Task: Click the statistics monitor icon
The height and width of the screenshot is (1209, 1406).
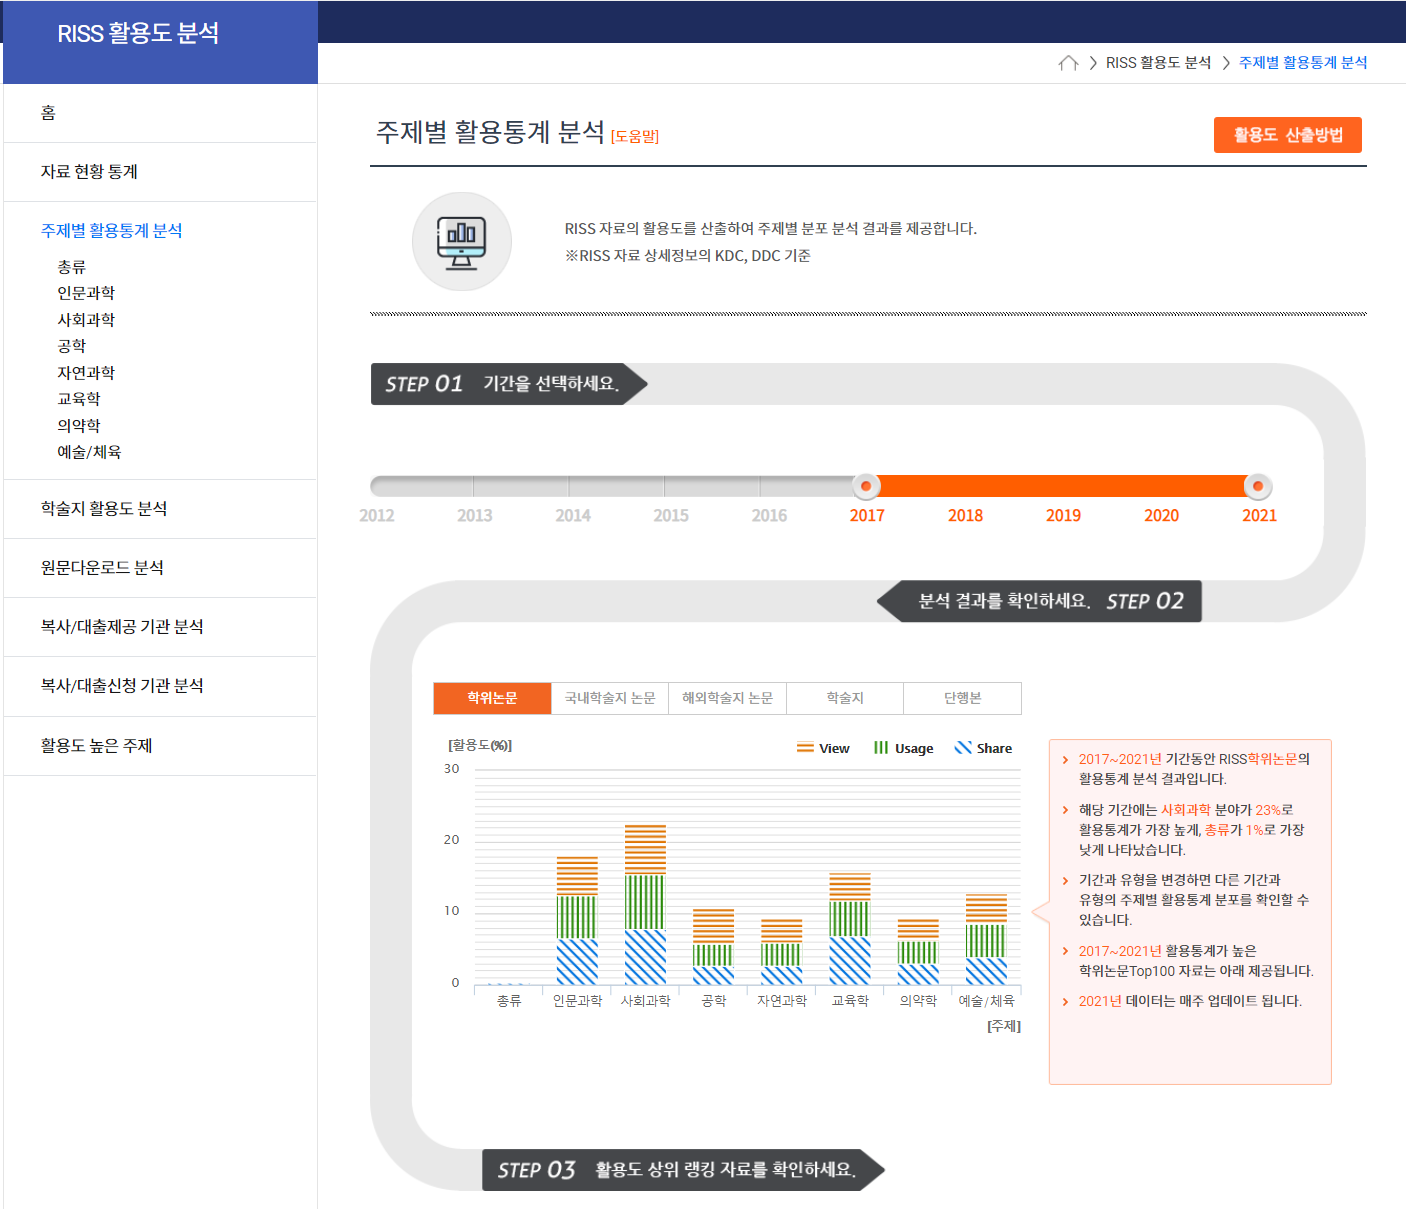Action: pyautogui.click(x=462, y=242)
